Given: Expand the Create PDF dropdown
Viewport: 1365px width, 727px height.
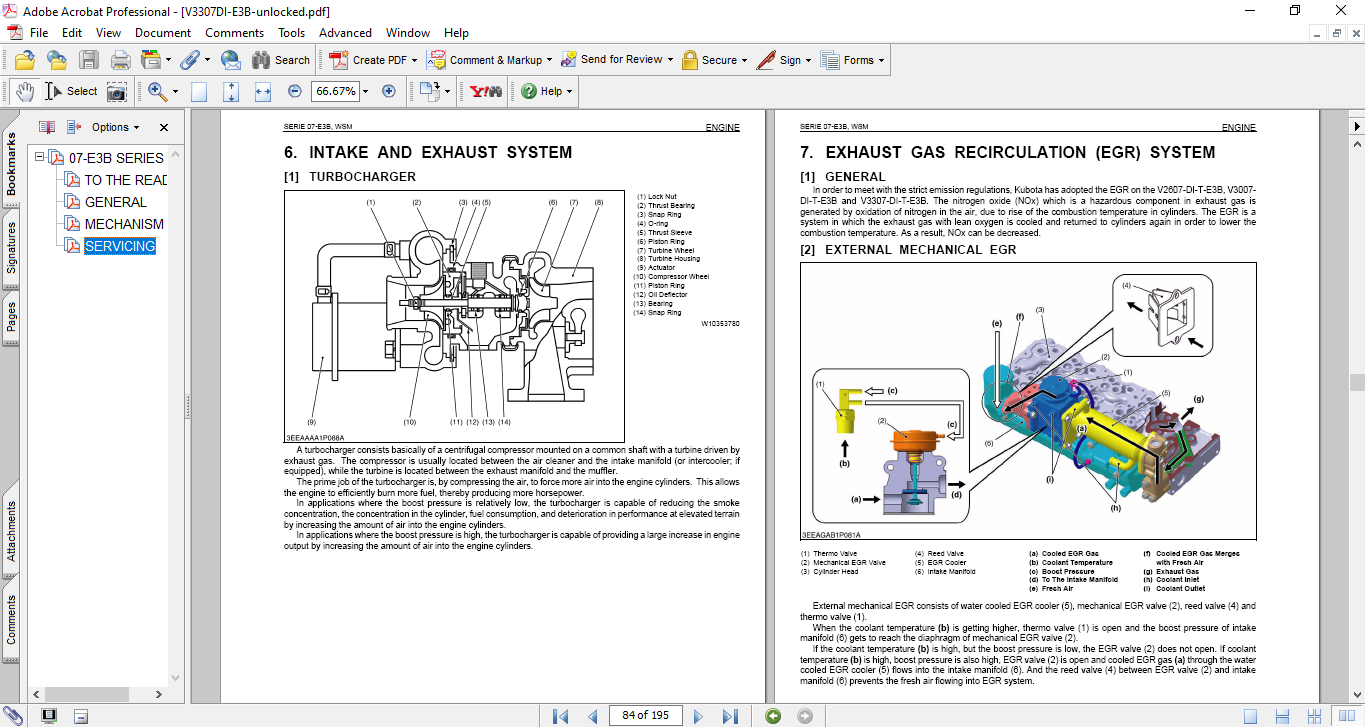Looking at the screenshot, I should click(x=414, y=60).
